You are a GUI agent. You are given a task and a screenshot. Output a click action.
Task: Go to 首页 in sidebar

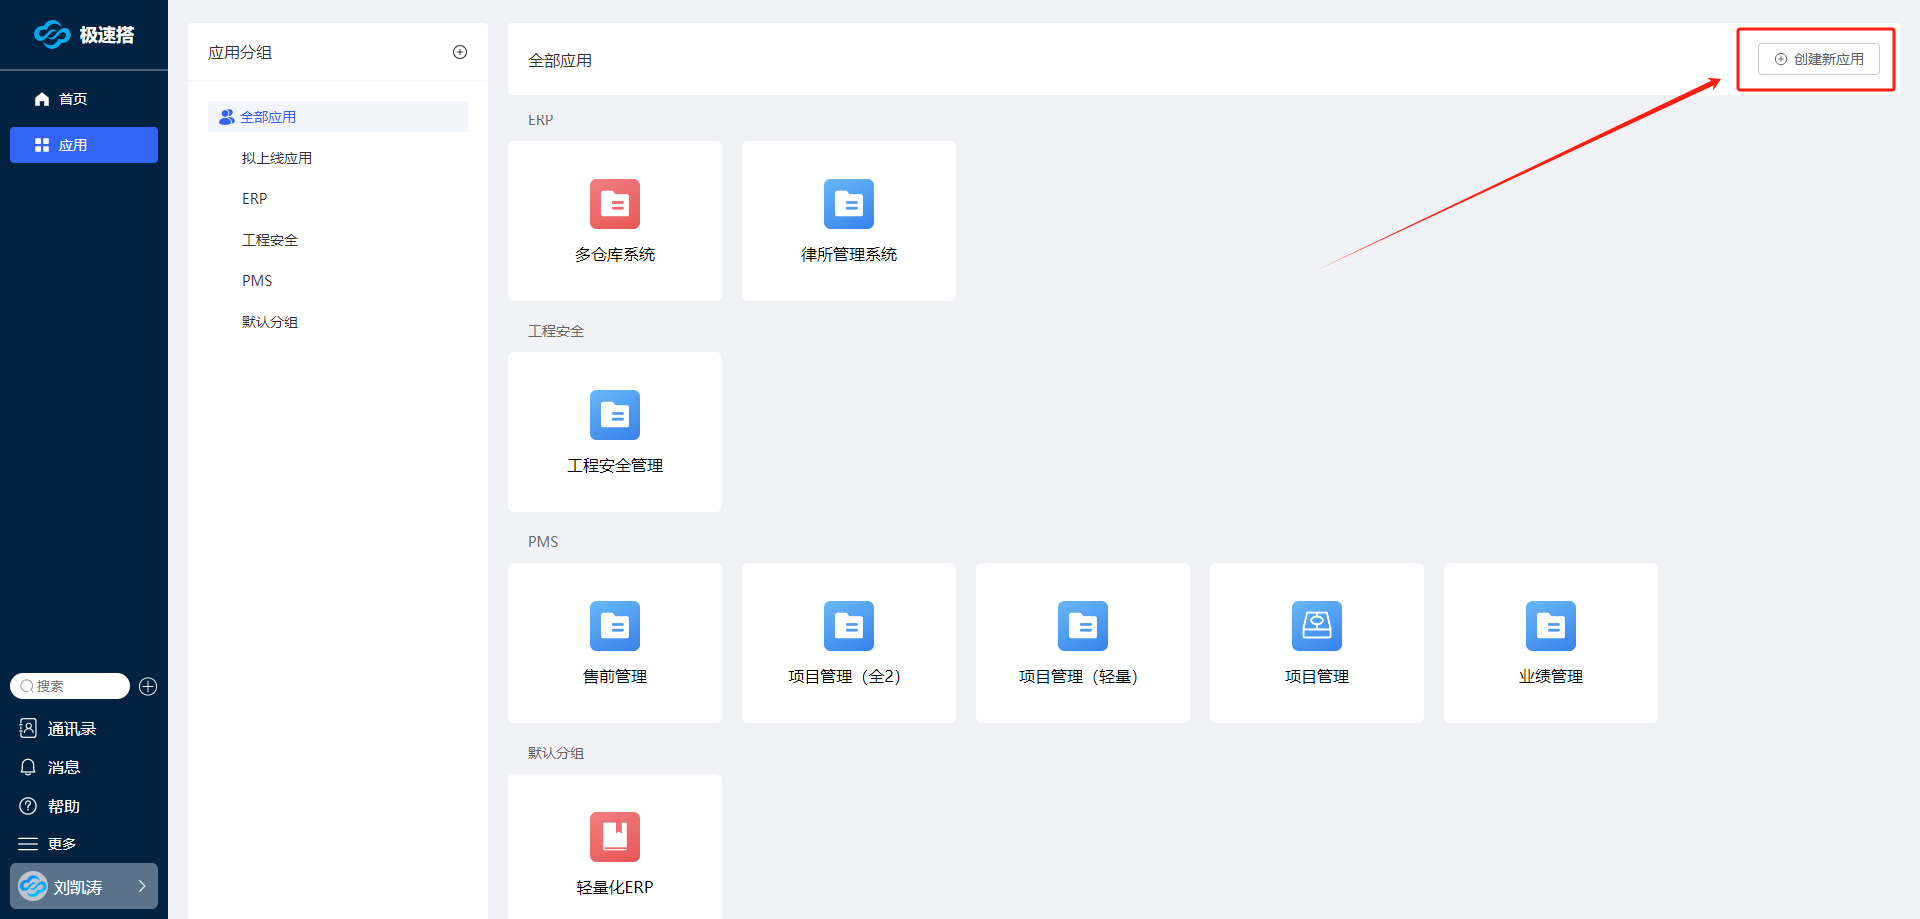coord(73,99)
